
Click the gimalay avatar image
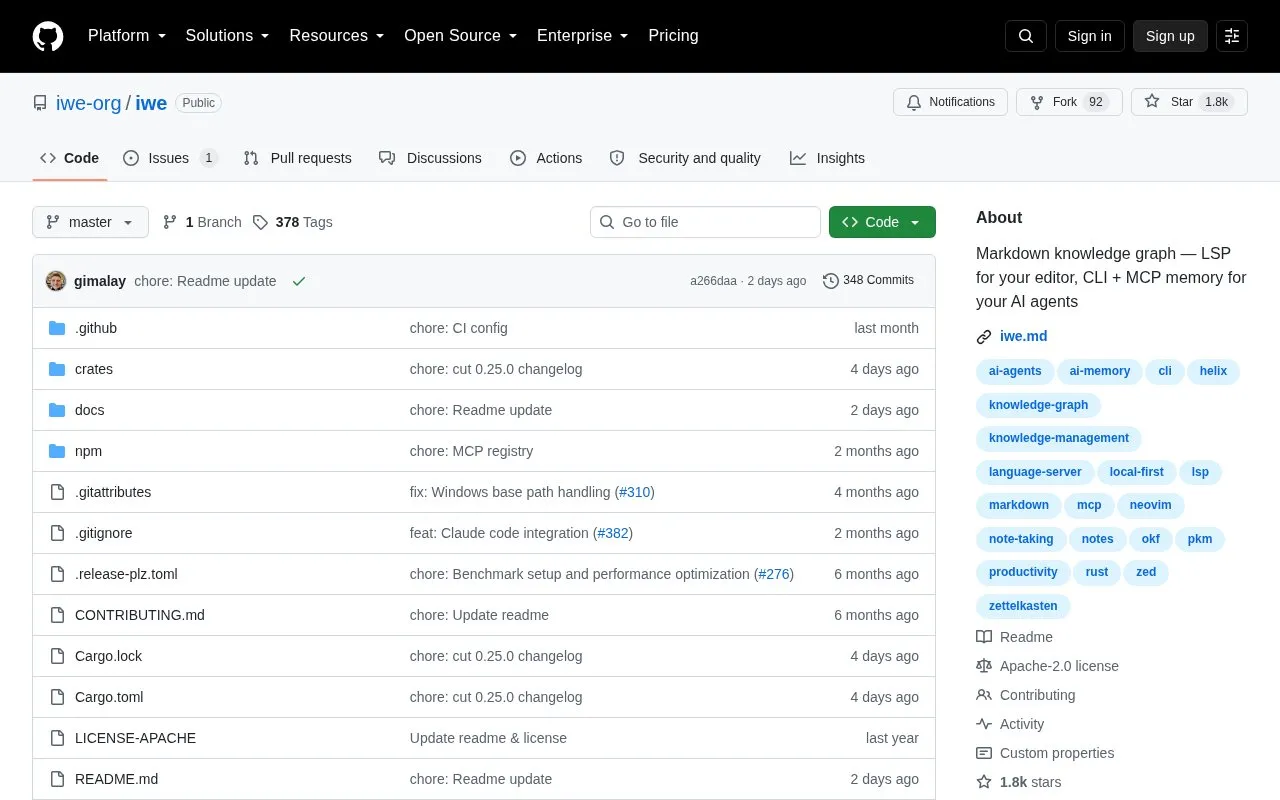click(56, 281)
